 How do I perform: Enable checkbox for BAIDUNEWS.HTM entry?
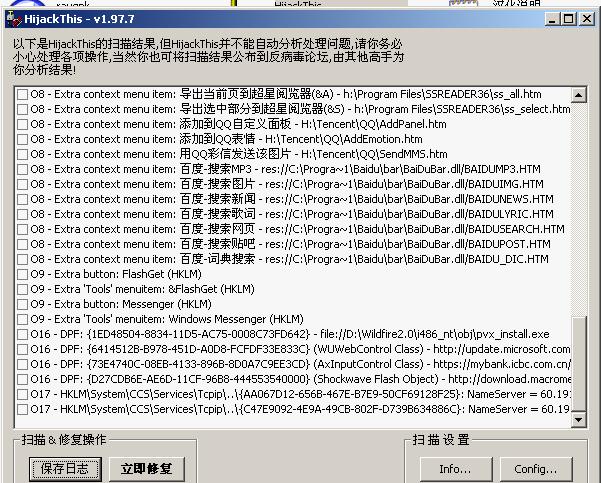point(22,199)
